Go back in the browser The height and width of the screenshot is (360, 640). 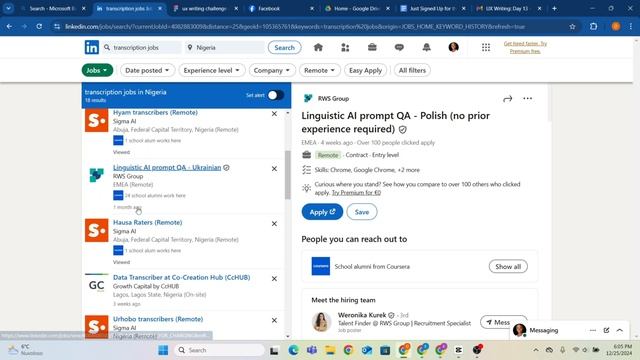(9, 27)
